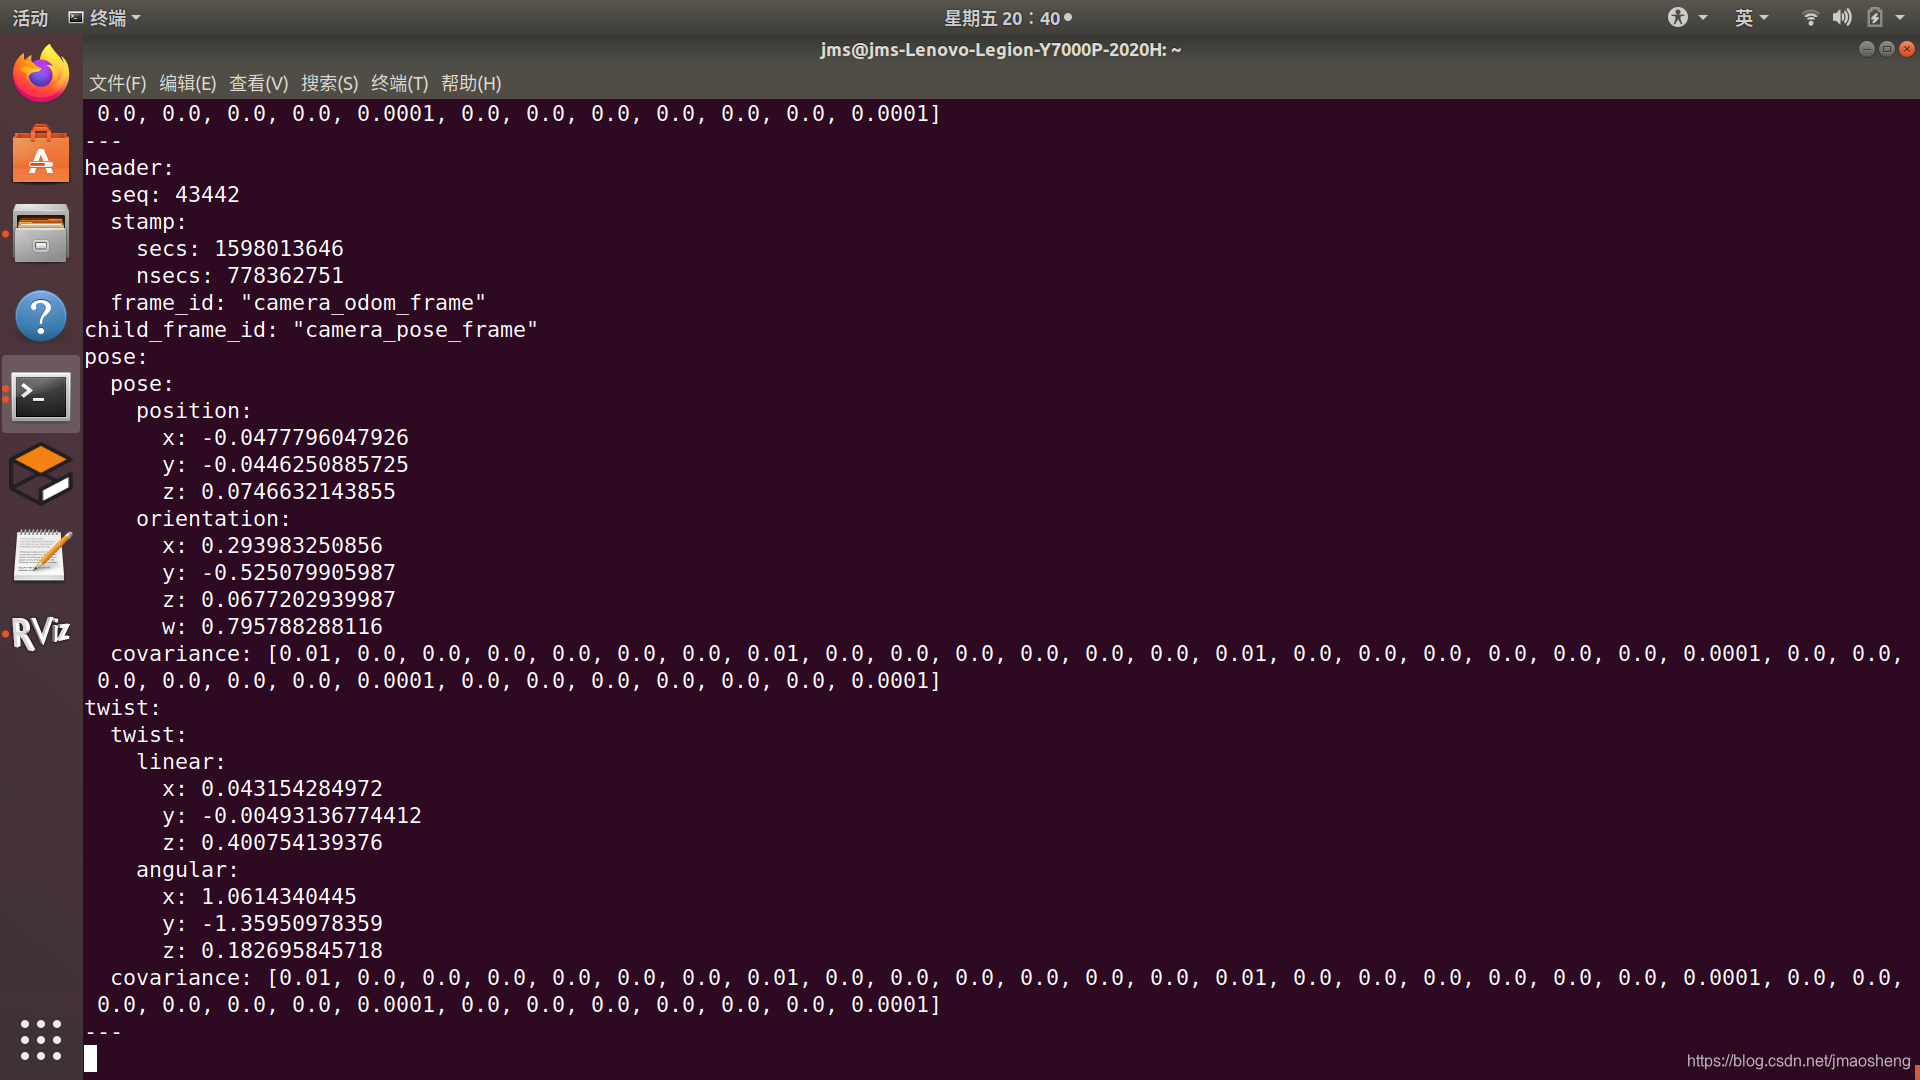1920x1080 pixels.
Task: Open the Help dock icon
Action: point(41,316)
